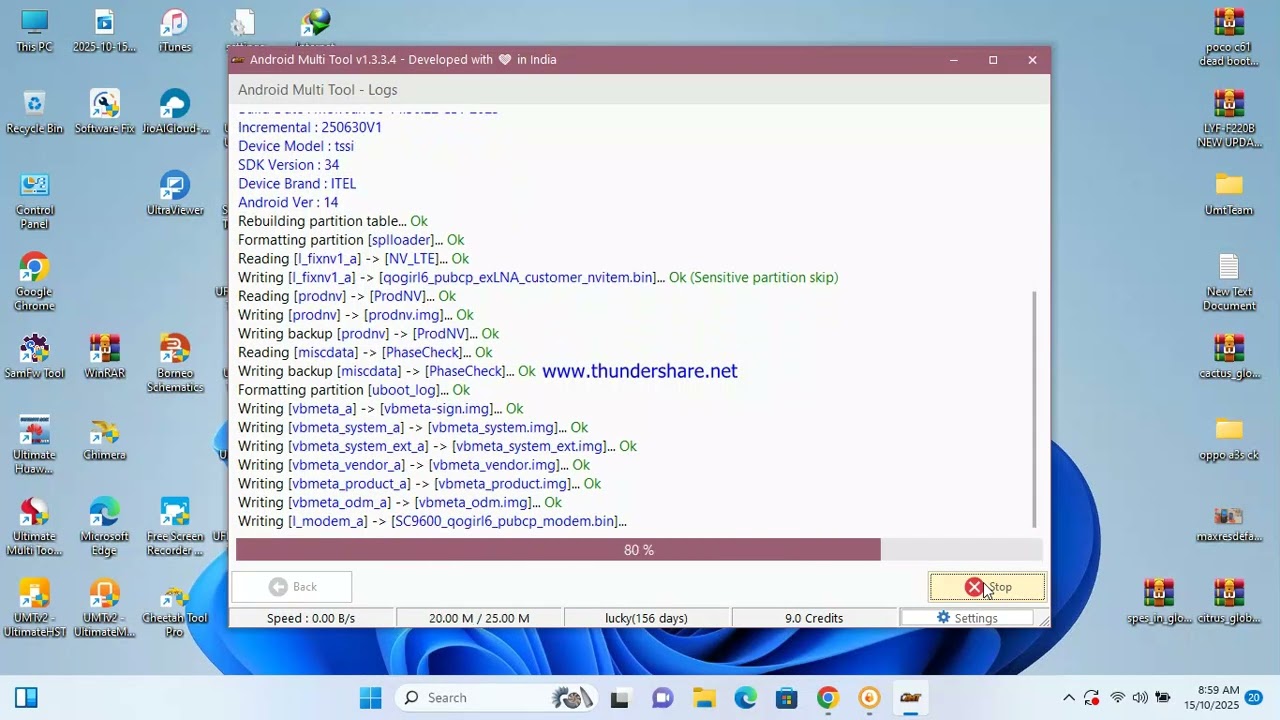Viewport: 1280px width, 720px height.
Task: Select LYF-F220B NEW UPDA archive on desktop
Action: click(x=1229, y=119)
